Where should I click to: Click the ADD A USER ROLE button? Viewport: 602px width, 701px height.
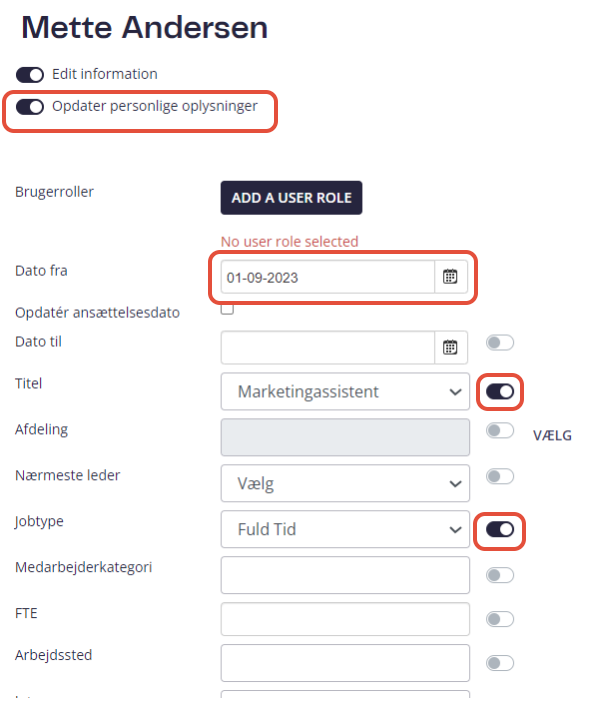pyautogui.click(x=291, y=198)
